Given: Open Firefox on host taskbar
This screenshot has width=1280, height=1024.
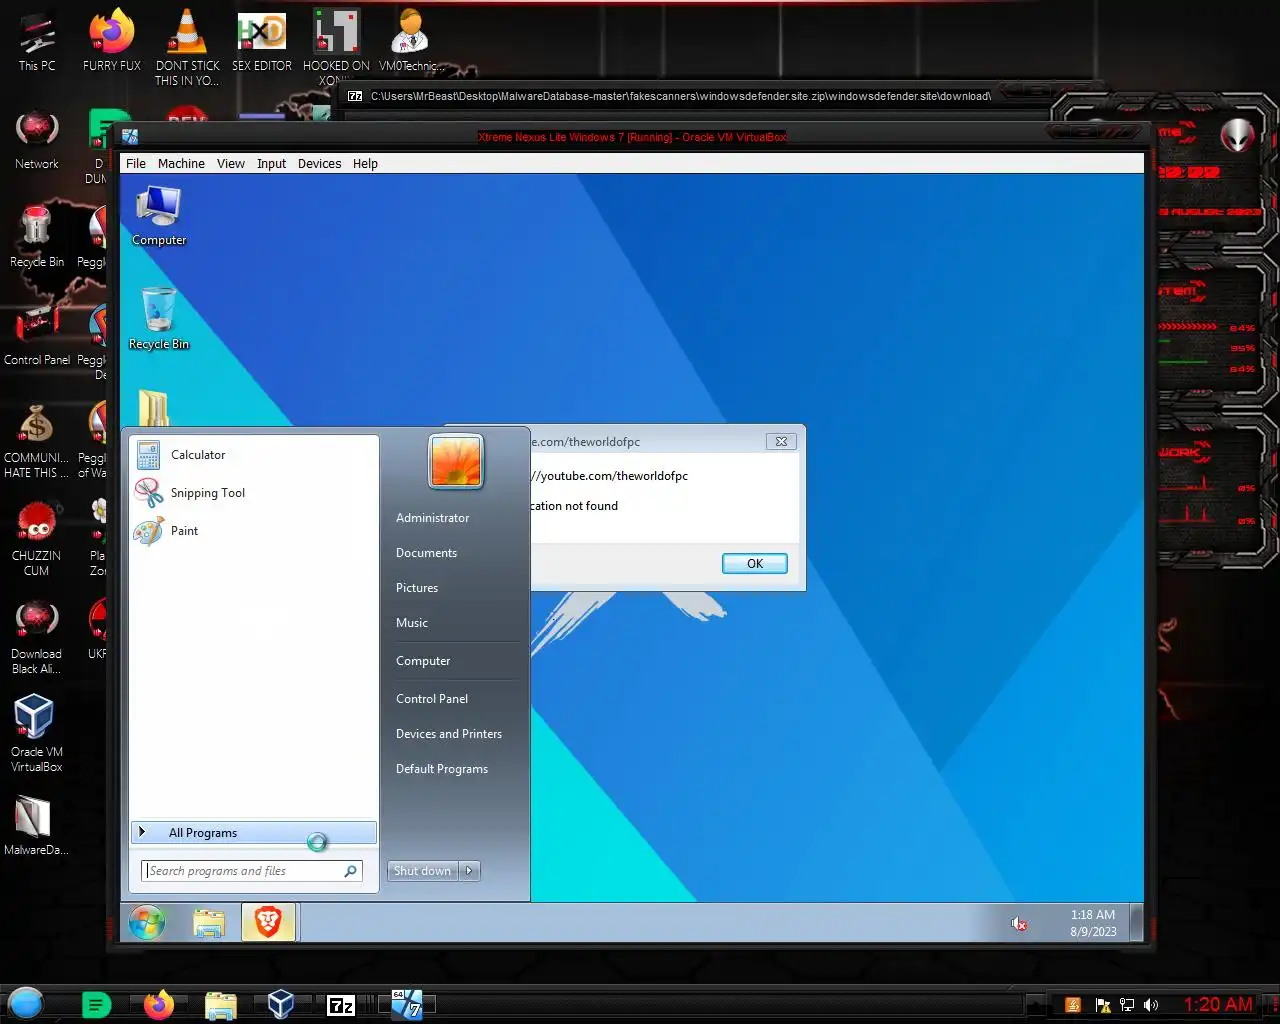Looking at the screenshot, I should click(159, 1004).
